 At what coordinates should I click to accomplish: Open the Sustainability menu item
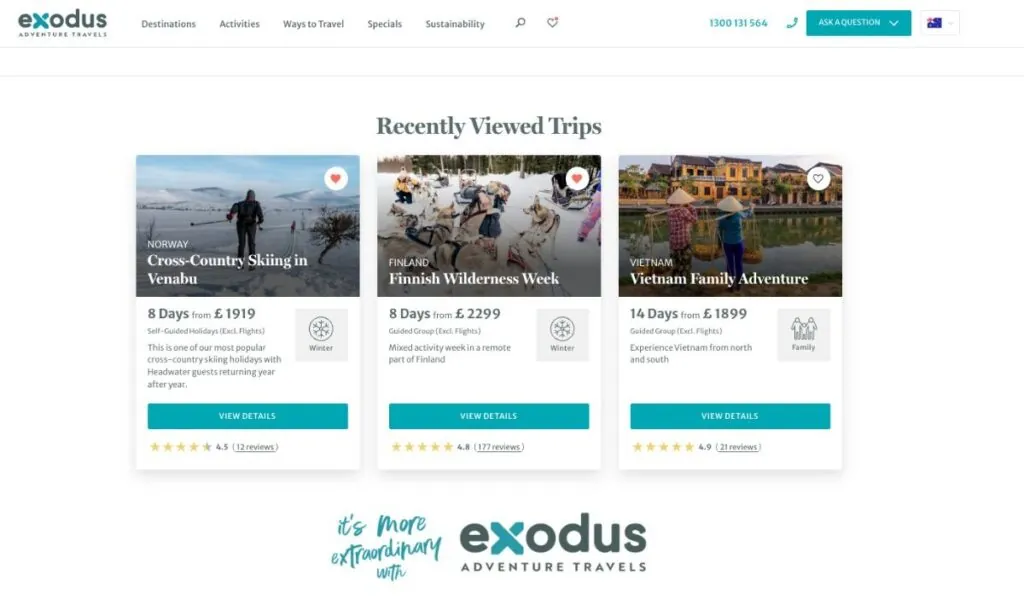[x=455, y=24]
